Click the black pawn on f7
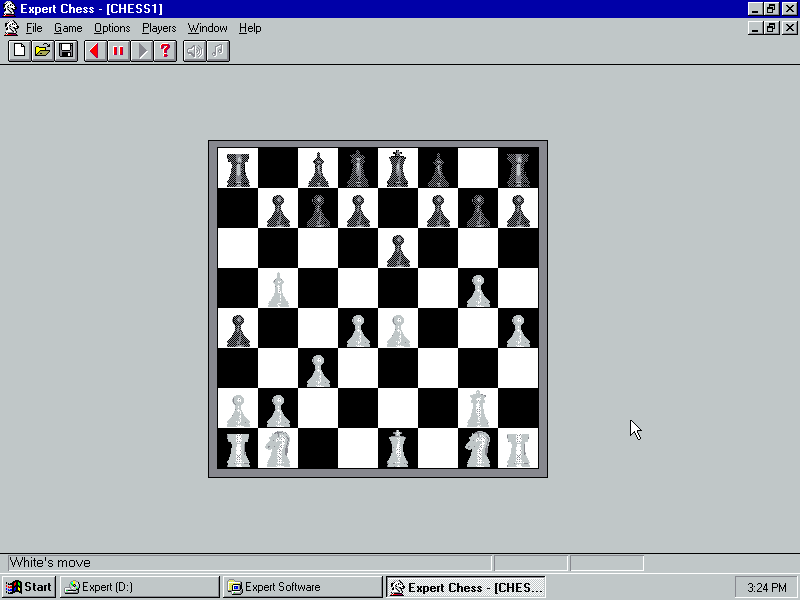Image resolution: width=800 pixels, height=600 pixels. tap(438, 211)
